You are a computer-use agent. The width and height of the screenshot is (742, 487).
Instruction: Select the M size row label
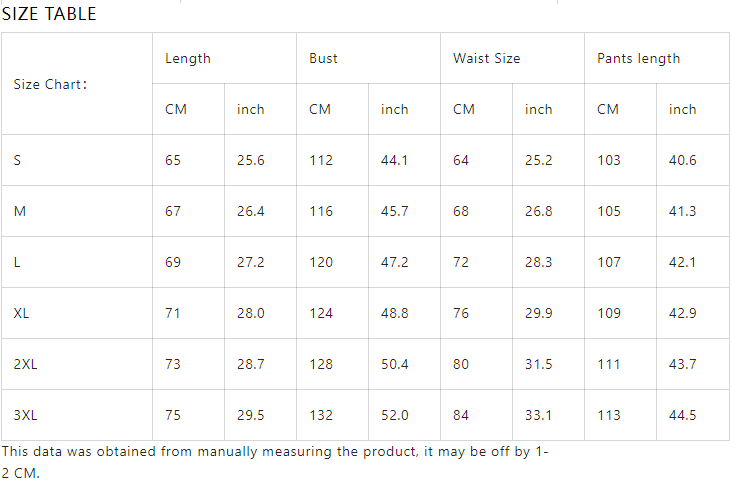20,211
